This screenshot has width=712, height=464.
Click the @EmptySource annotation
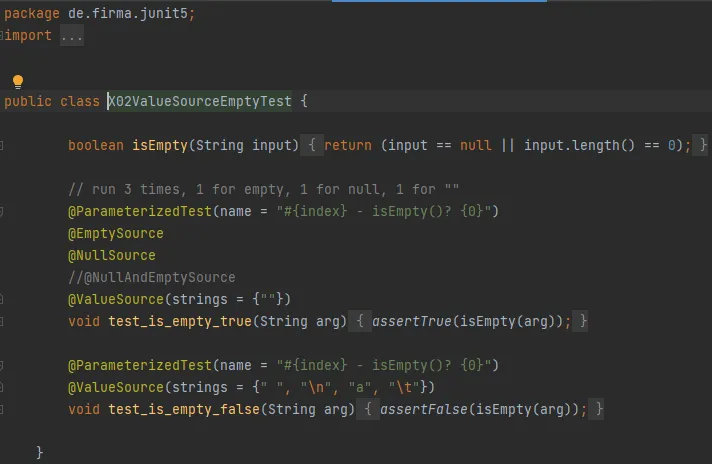tap(116, 233)
